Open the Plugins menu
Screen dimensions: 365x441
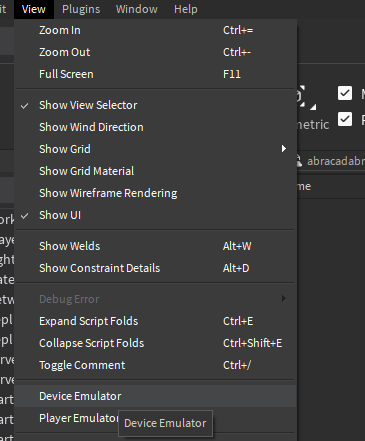point(81,9)
